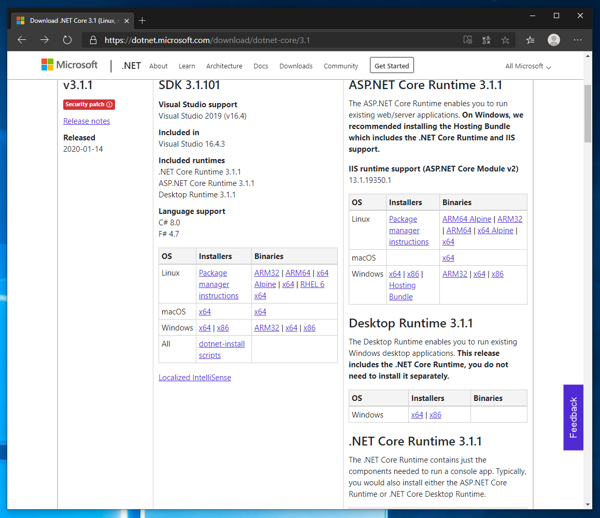Click the "Visual Studio 2019 (v16.4)" text

(202, 116)
